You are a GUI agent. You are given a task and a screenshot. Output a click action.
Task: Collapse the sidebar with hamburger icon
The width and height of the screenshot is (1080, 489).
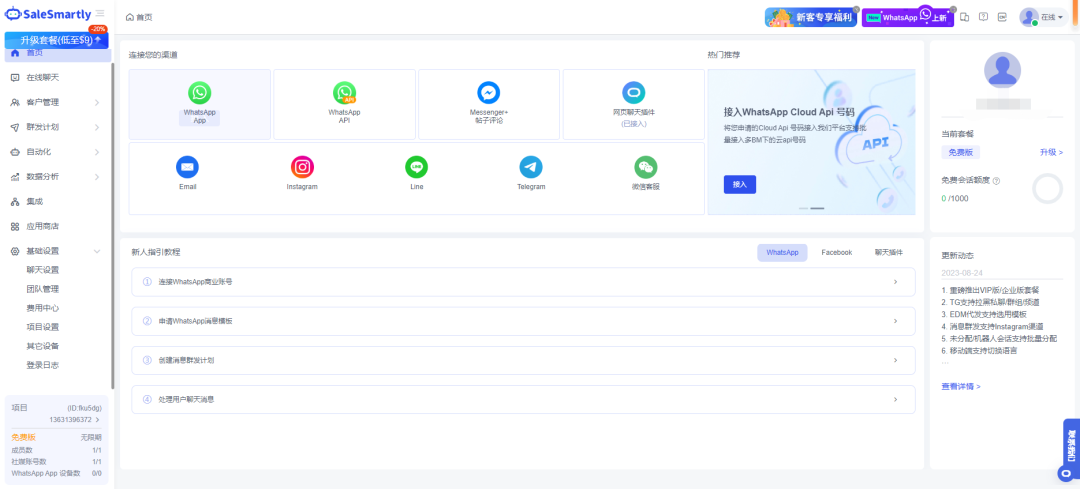point(100,13)
